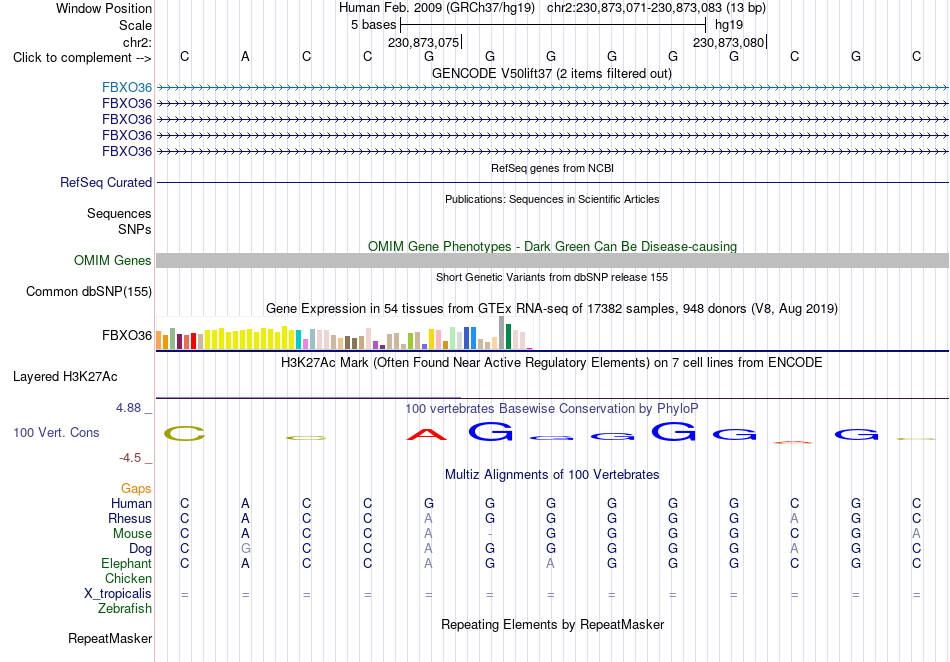Click the Window Position label

coord(104,8)
